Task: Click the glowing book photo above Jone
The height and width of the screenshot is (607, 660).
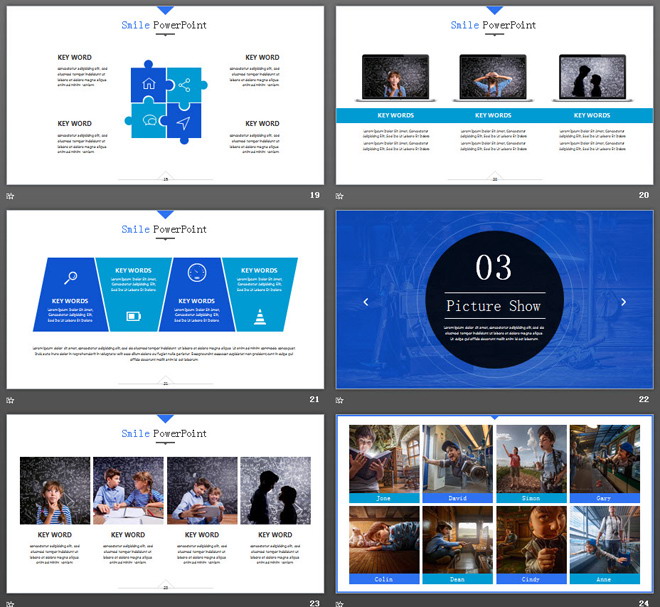Action: pyautogui.click(x=384, y=459)
